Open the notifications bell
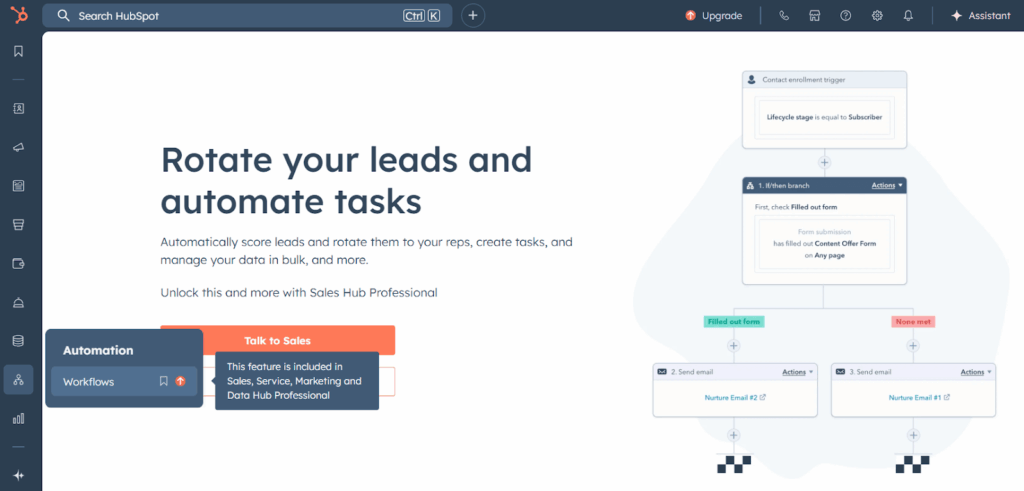This screenshot has height=491, width=1024. click(x=908, y=16)
